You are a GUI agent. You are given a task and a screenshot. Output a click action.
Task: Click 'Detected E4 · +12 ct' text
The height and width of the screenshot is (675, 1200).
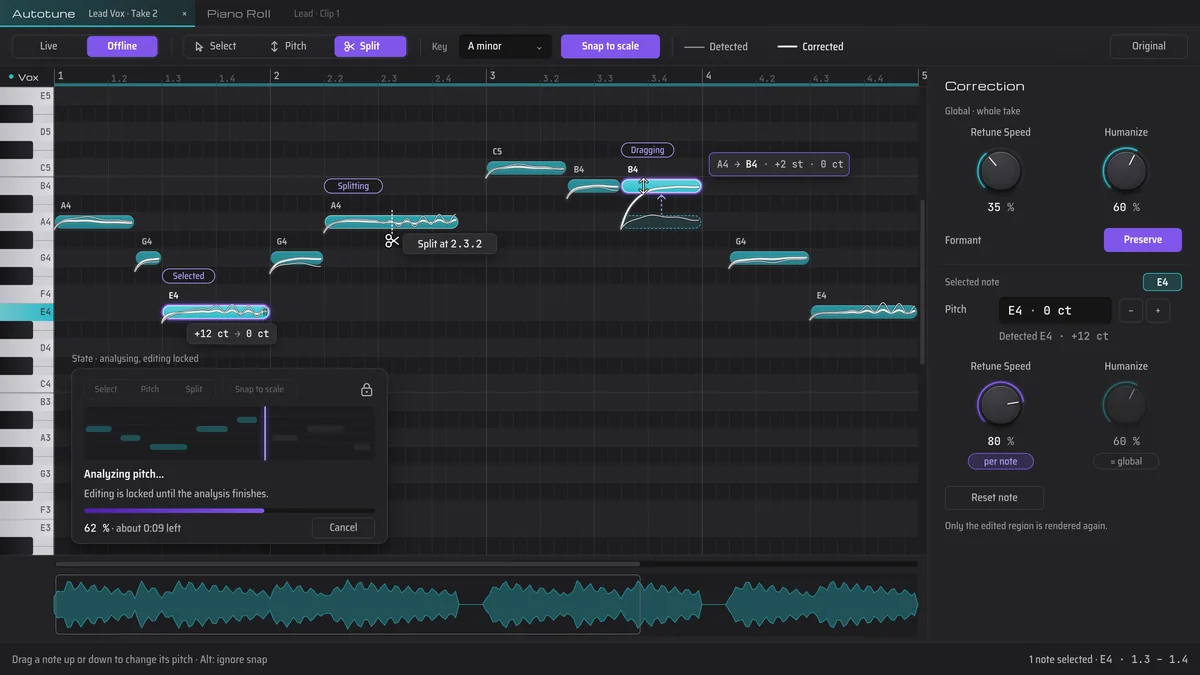point(1054,336)
